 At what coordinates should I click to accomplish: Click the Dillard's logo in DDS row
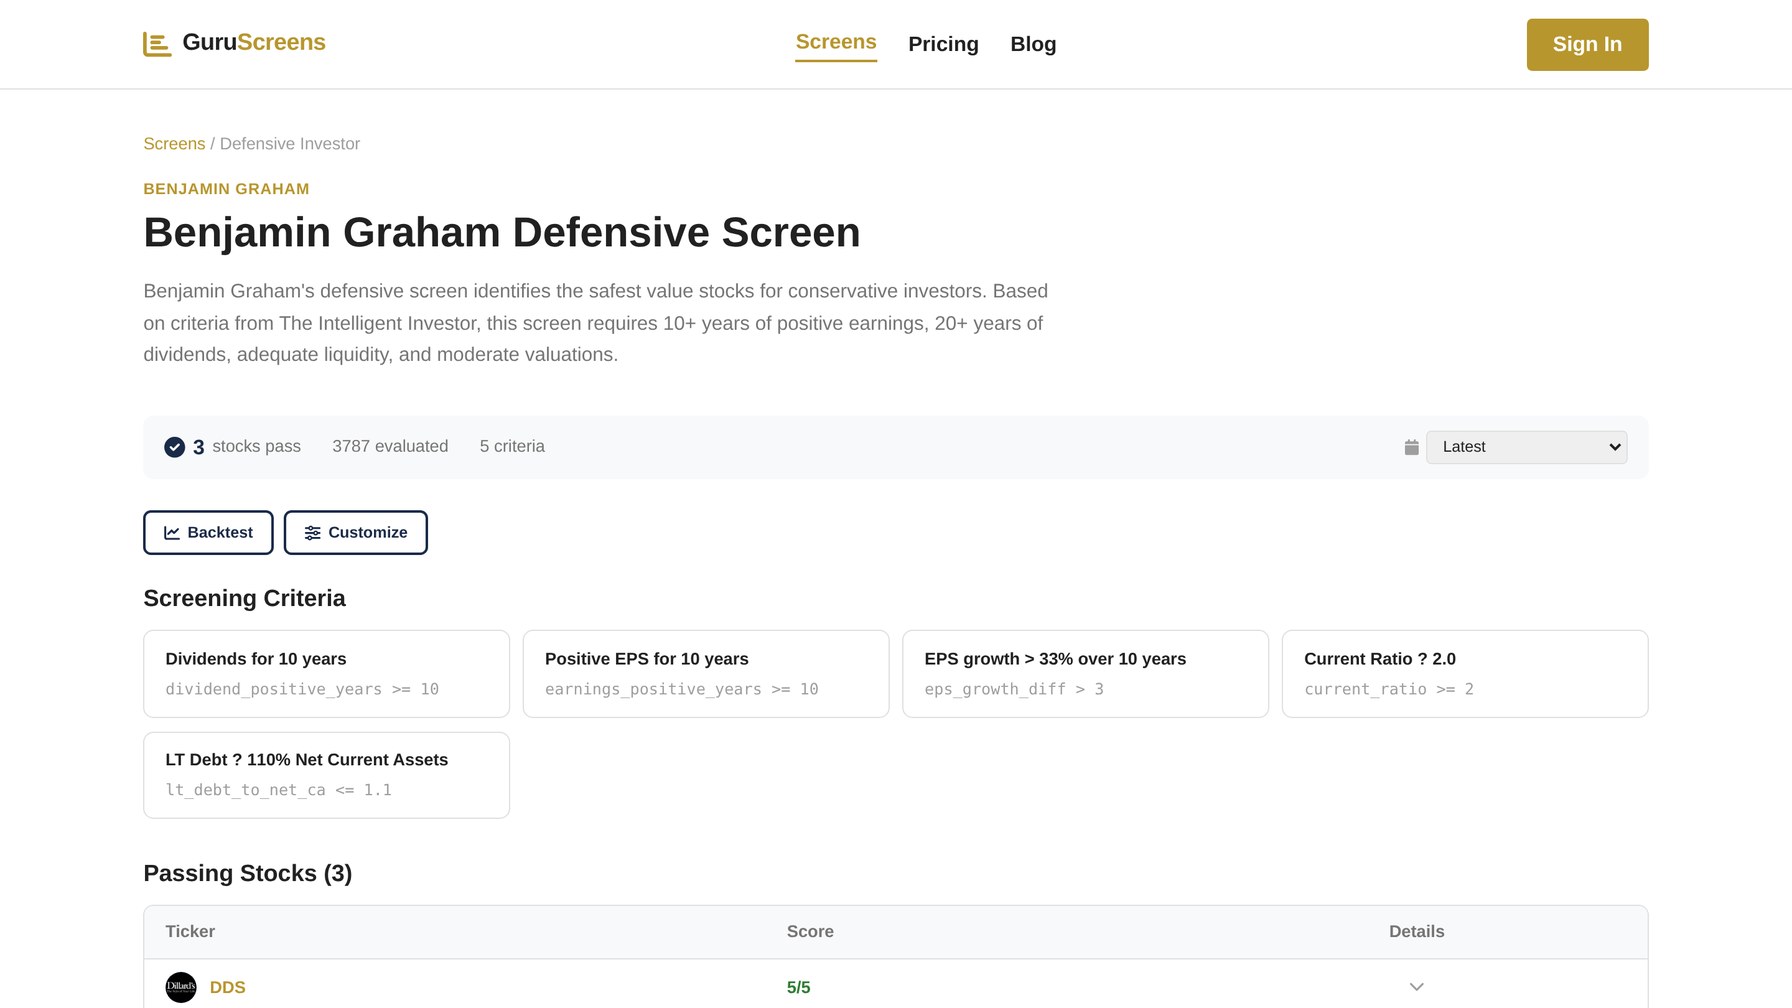click(x=181, y=987)
